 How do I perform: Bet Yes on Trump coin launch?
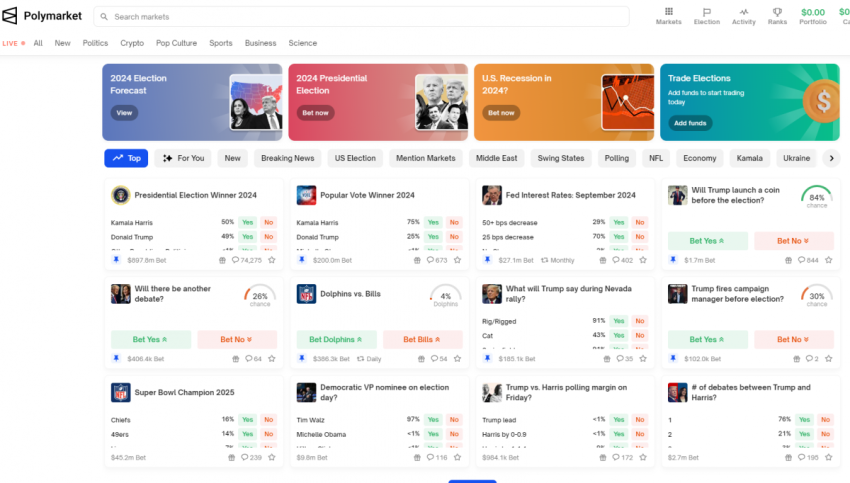(707, 241)
